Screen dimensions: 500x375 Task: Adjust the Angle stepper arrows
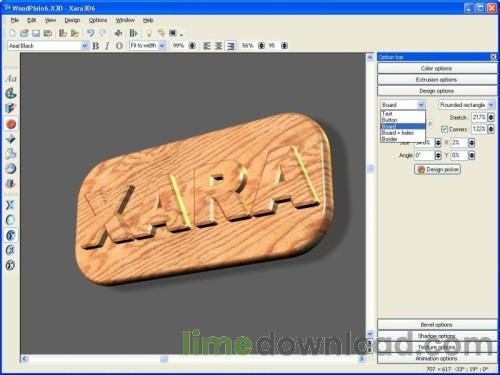[438, 155]
